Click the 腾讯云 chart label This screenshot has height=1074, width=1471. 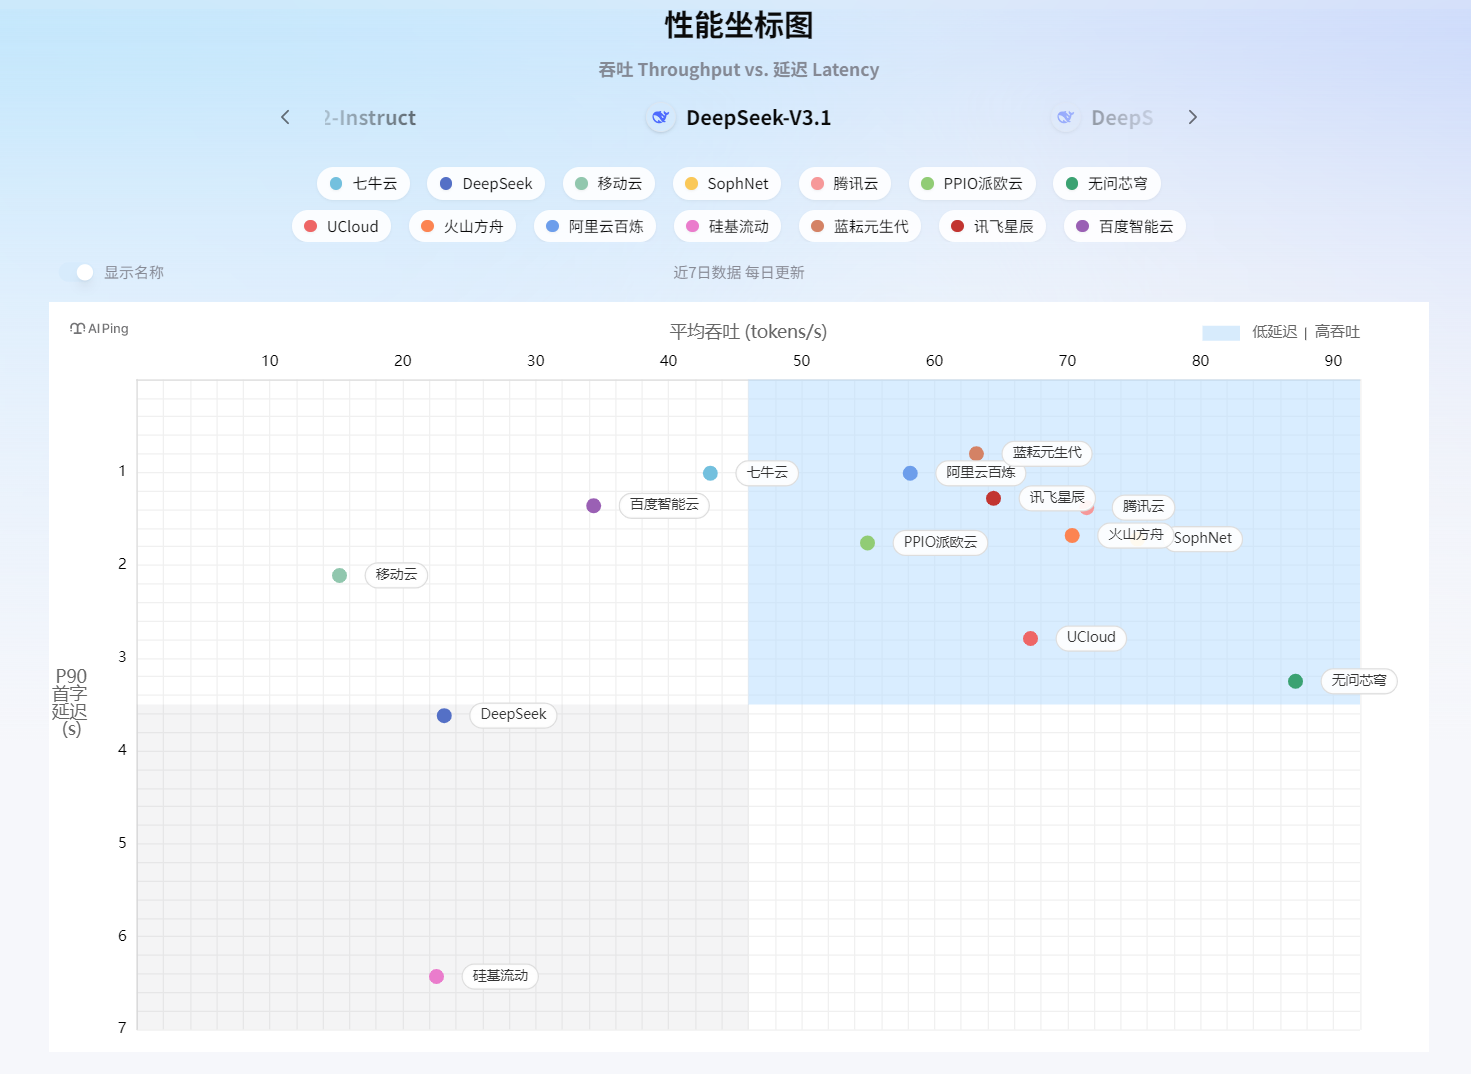[x=1144, y=507]
